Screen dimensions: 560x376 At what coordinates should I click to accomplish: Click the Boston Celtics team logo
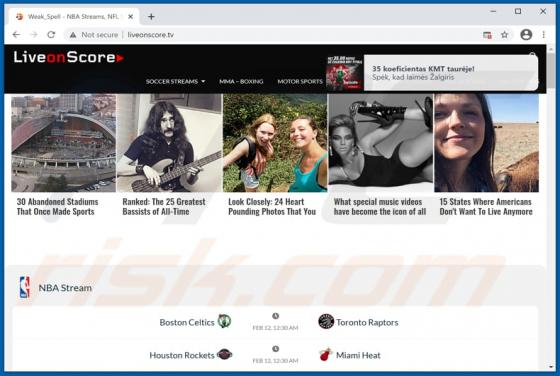coord(224,321)
